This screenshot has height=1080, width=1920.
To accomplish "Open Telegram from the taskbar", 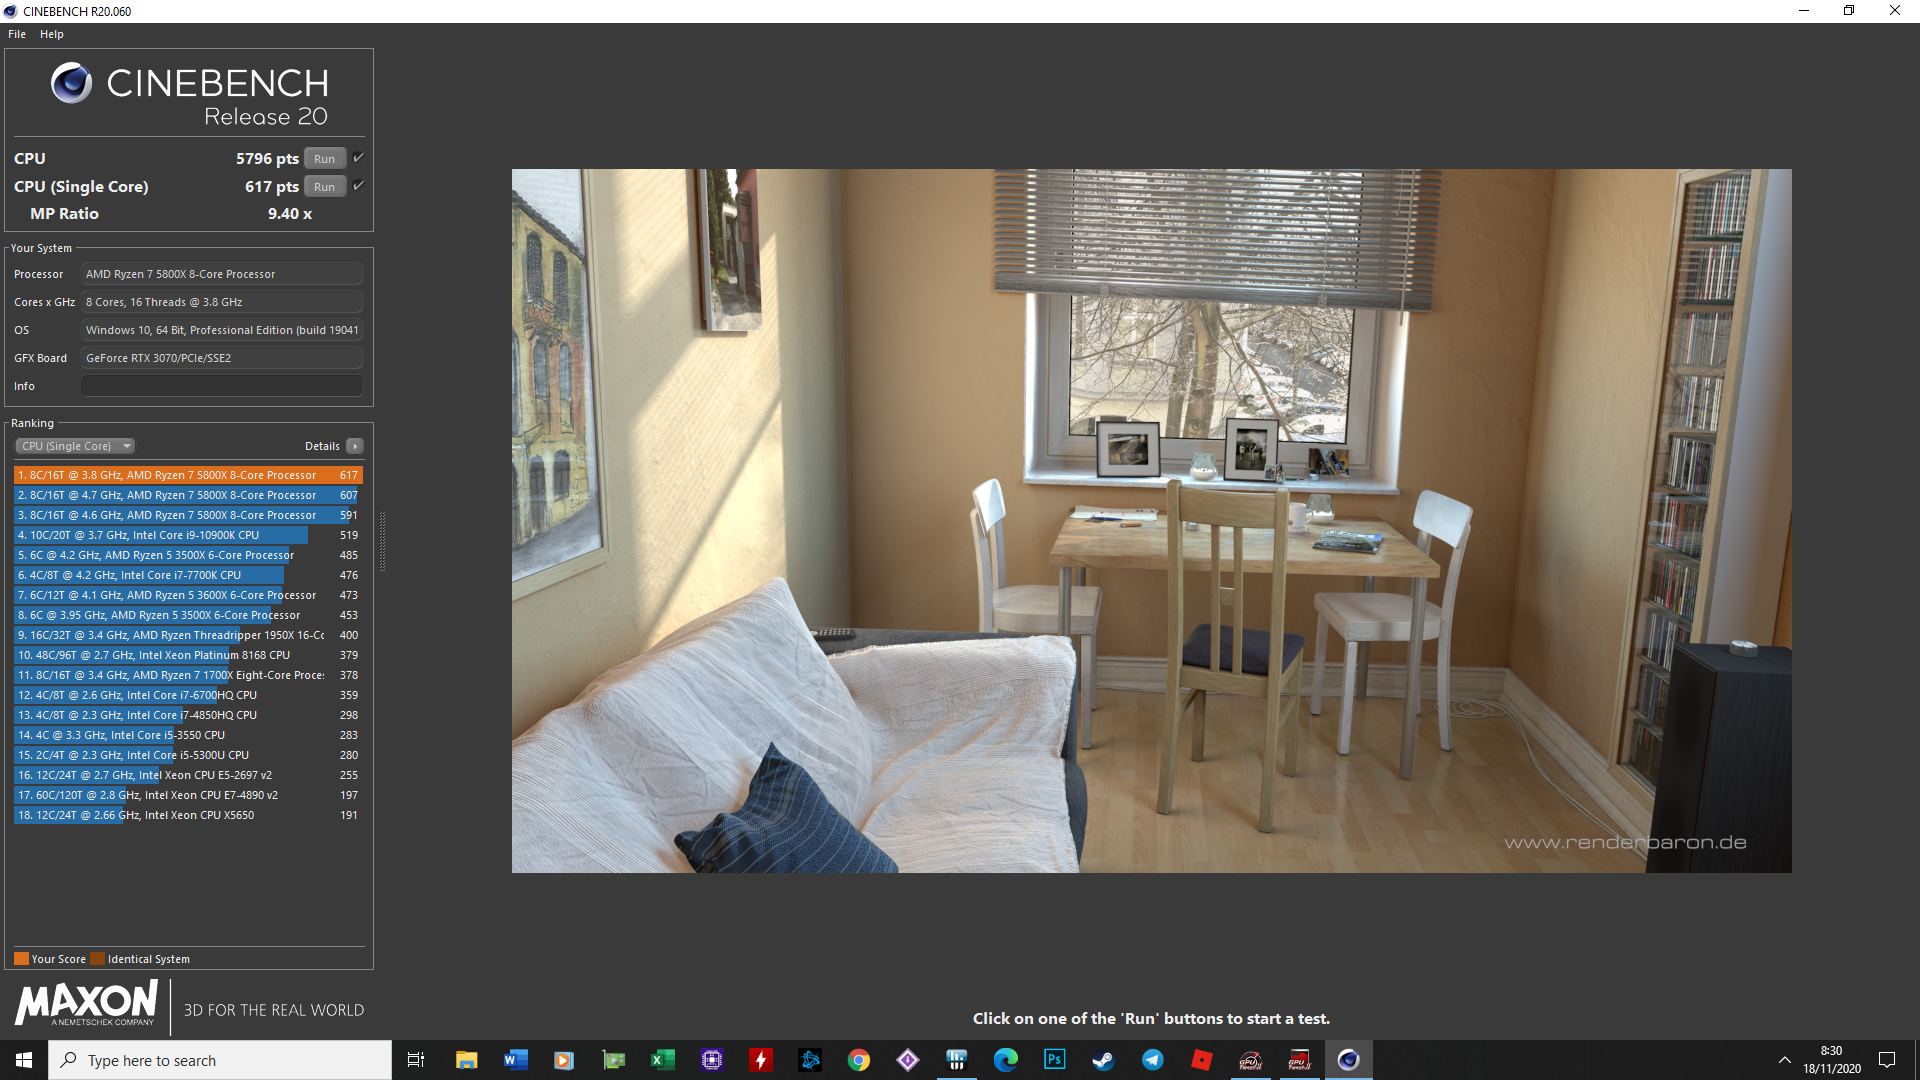I will tap(1152, 1060).
